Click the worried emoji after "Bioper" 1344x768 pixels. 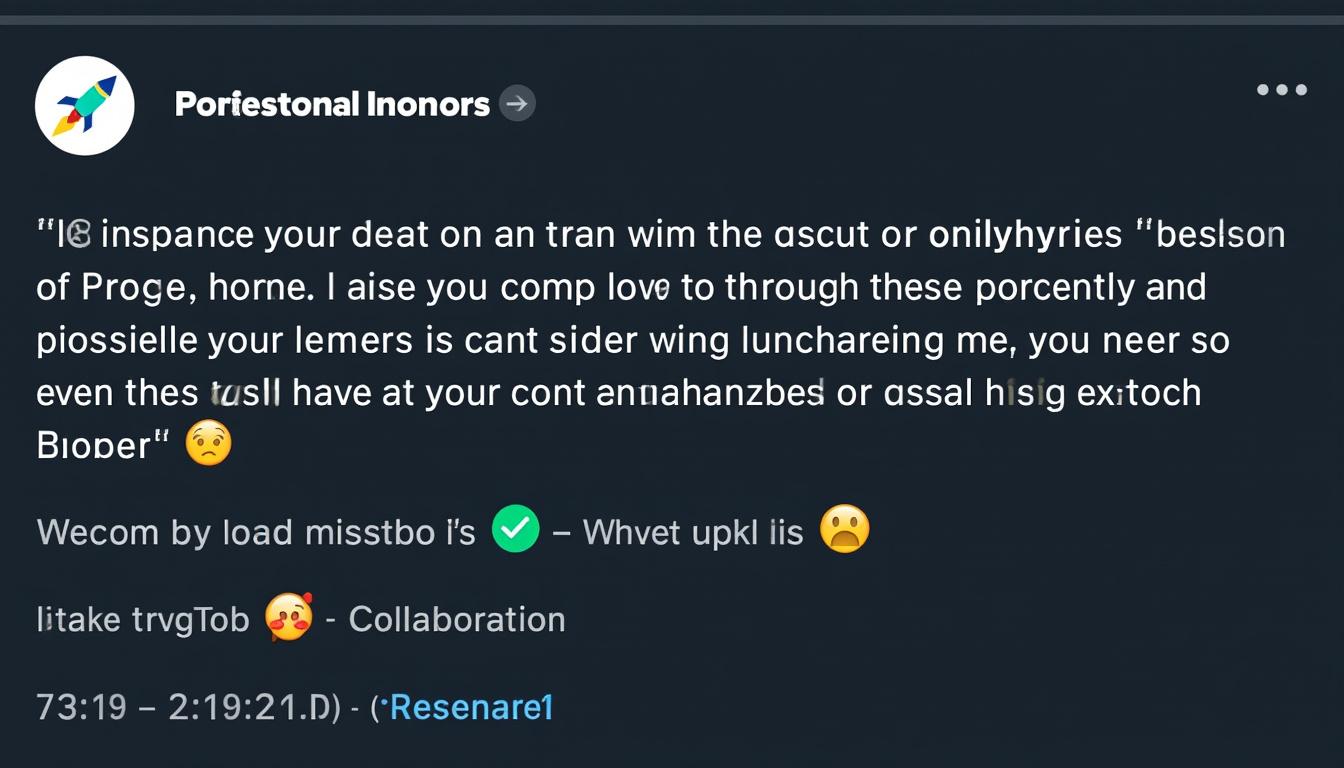209,444
